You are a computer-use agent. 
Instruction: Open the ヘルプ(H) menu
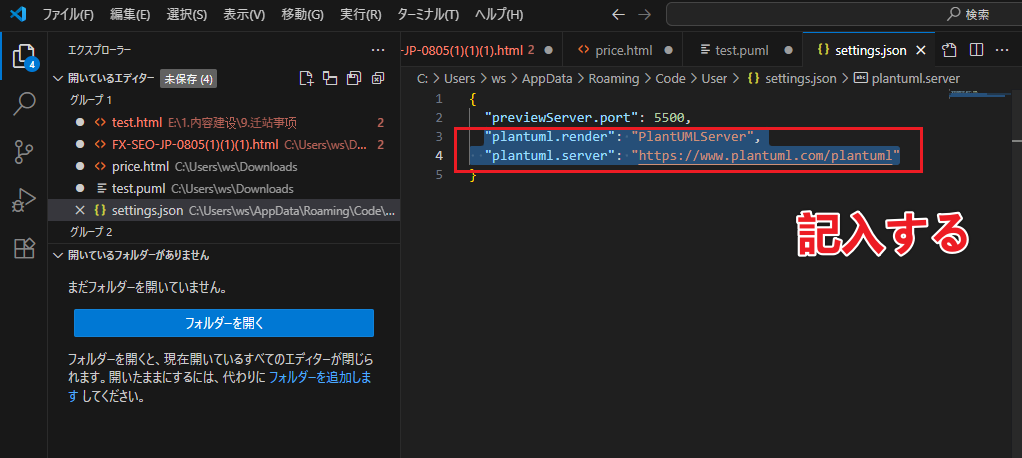coord(499,14)
